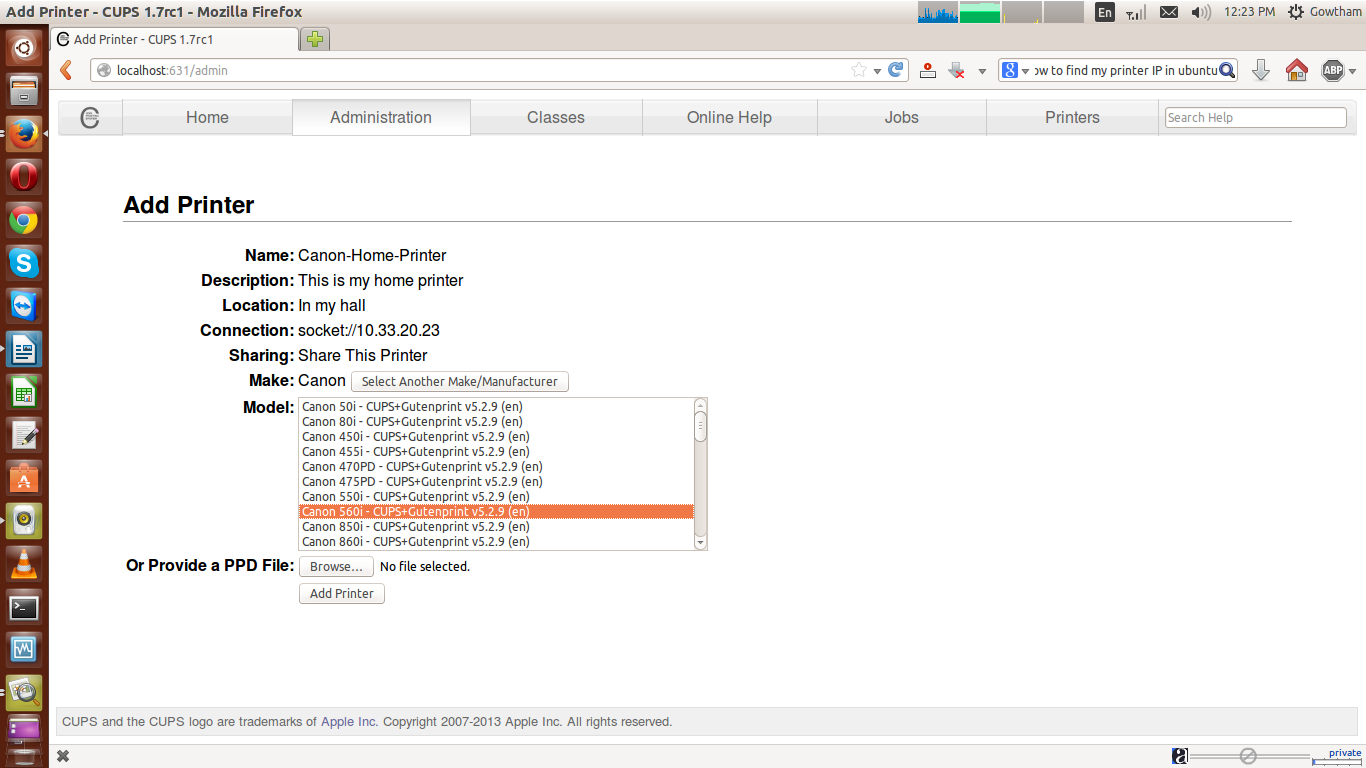The height and width of the screenshot is (768, 1366).
Task: Click the model list scroll-down arrow
Action: 701,543
